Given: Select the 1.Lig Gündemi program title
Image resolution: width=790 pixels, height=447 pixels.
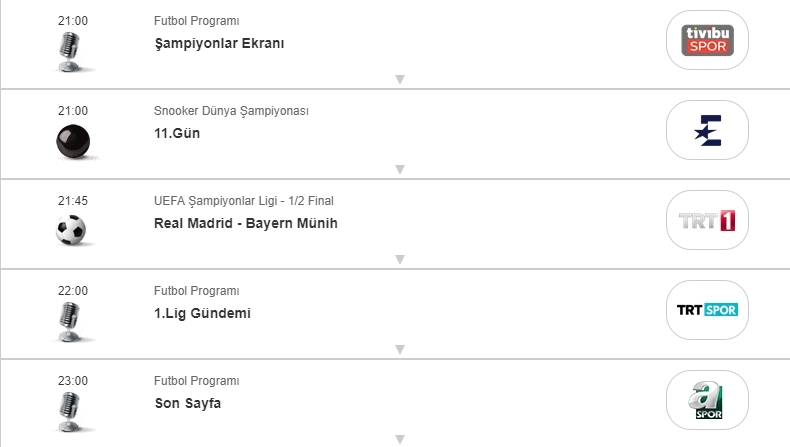Looking at the screenshot, I should click(202, 313).
